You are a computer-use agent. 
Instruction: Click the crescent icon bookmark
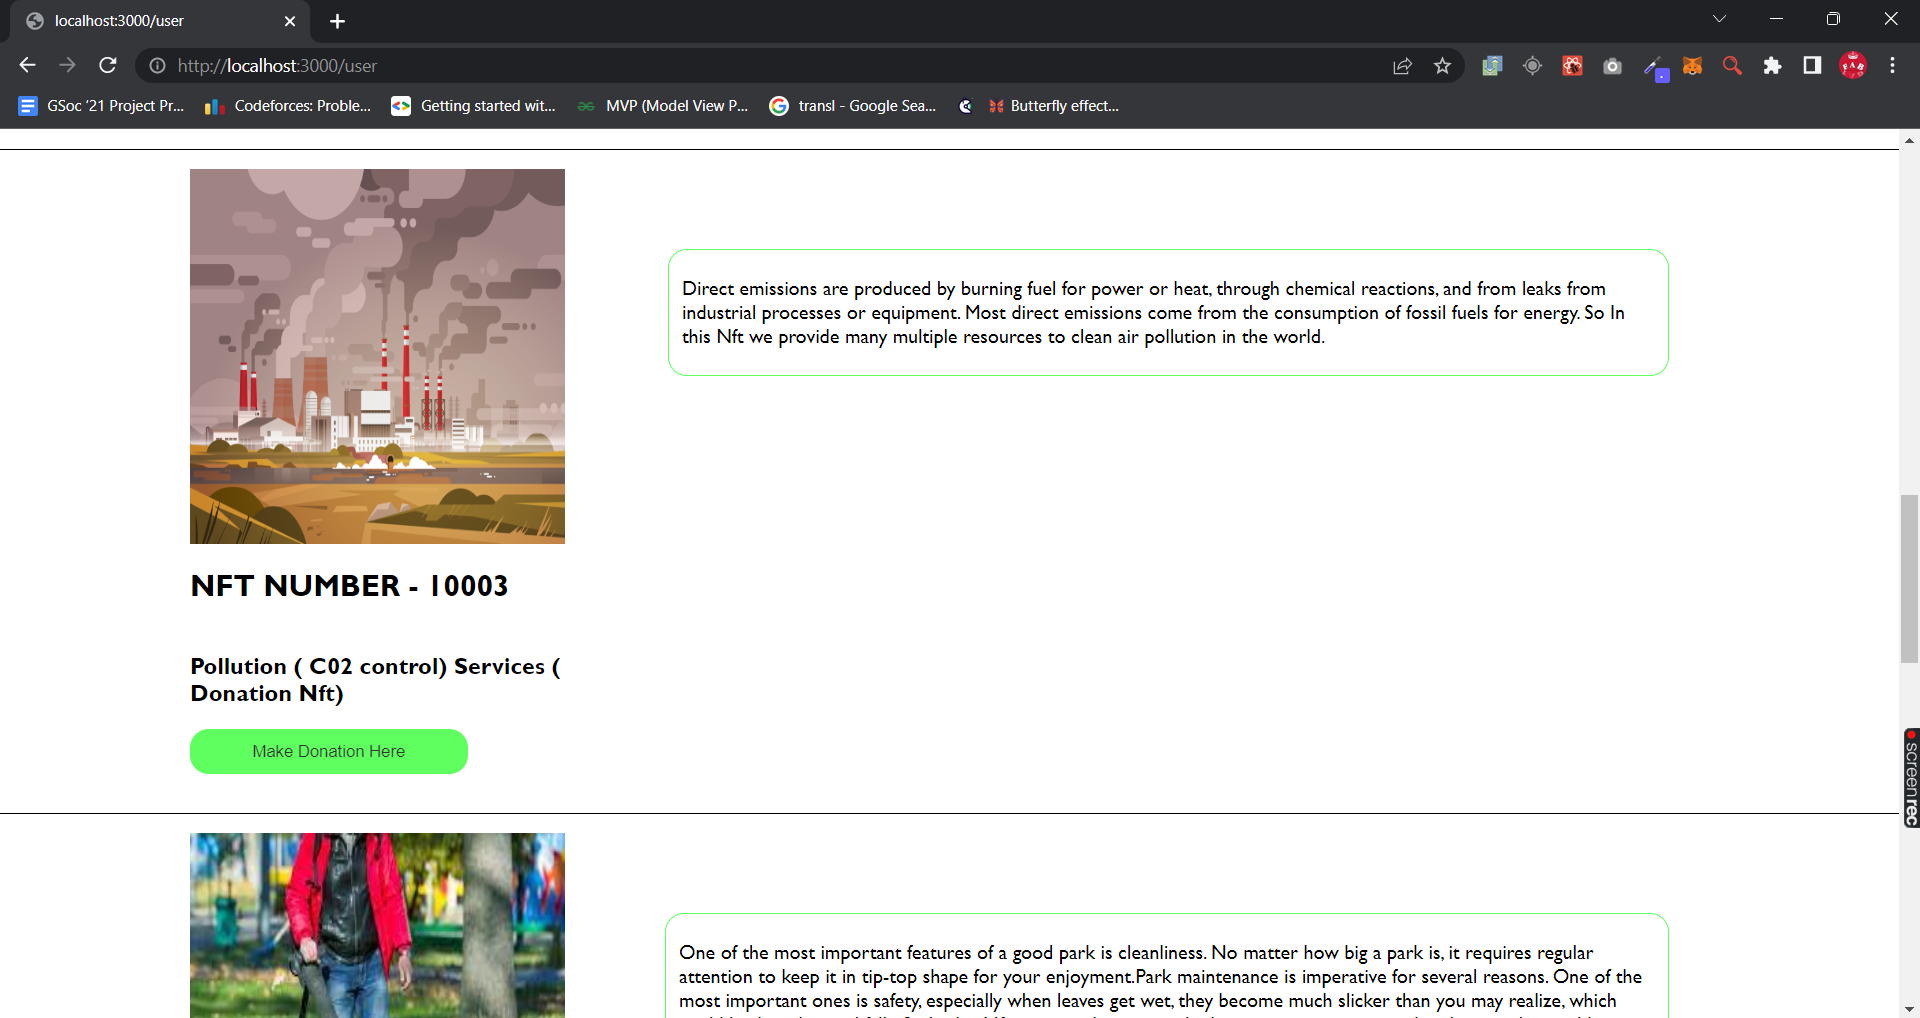tap(965, 106)
